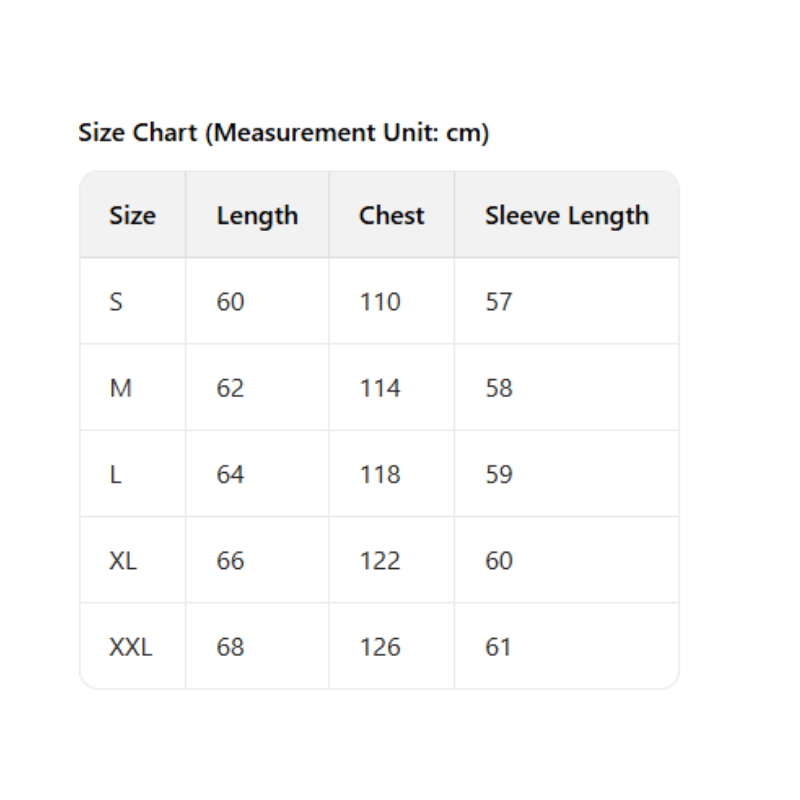Select the length value 64

(230, 475)
